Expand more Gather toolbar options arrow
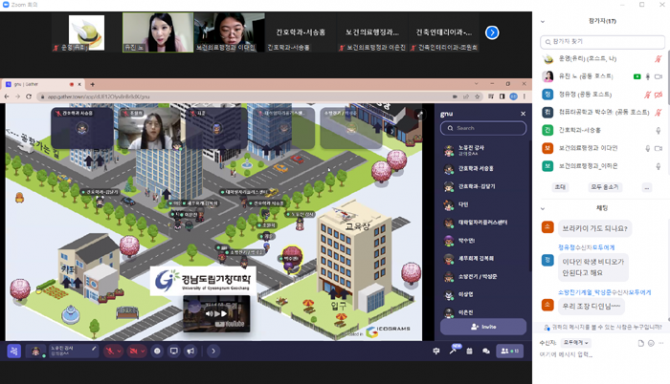This screenshot has height=384, width=670. [213, 351]
